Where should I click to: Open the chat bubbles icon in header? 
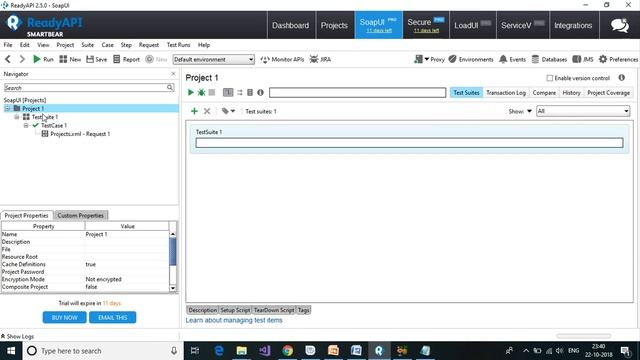click(620, 25)
